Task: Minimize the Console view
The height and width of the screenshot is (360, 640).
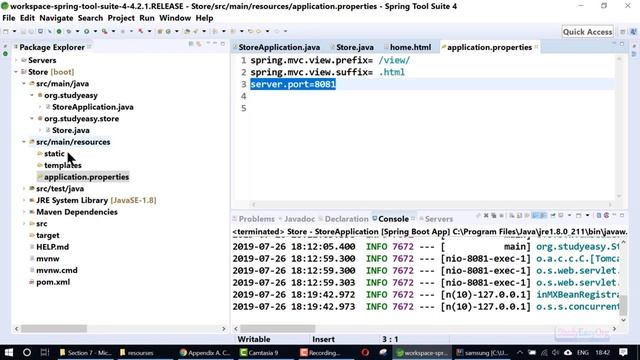Action: point(614,215)
